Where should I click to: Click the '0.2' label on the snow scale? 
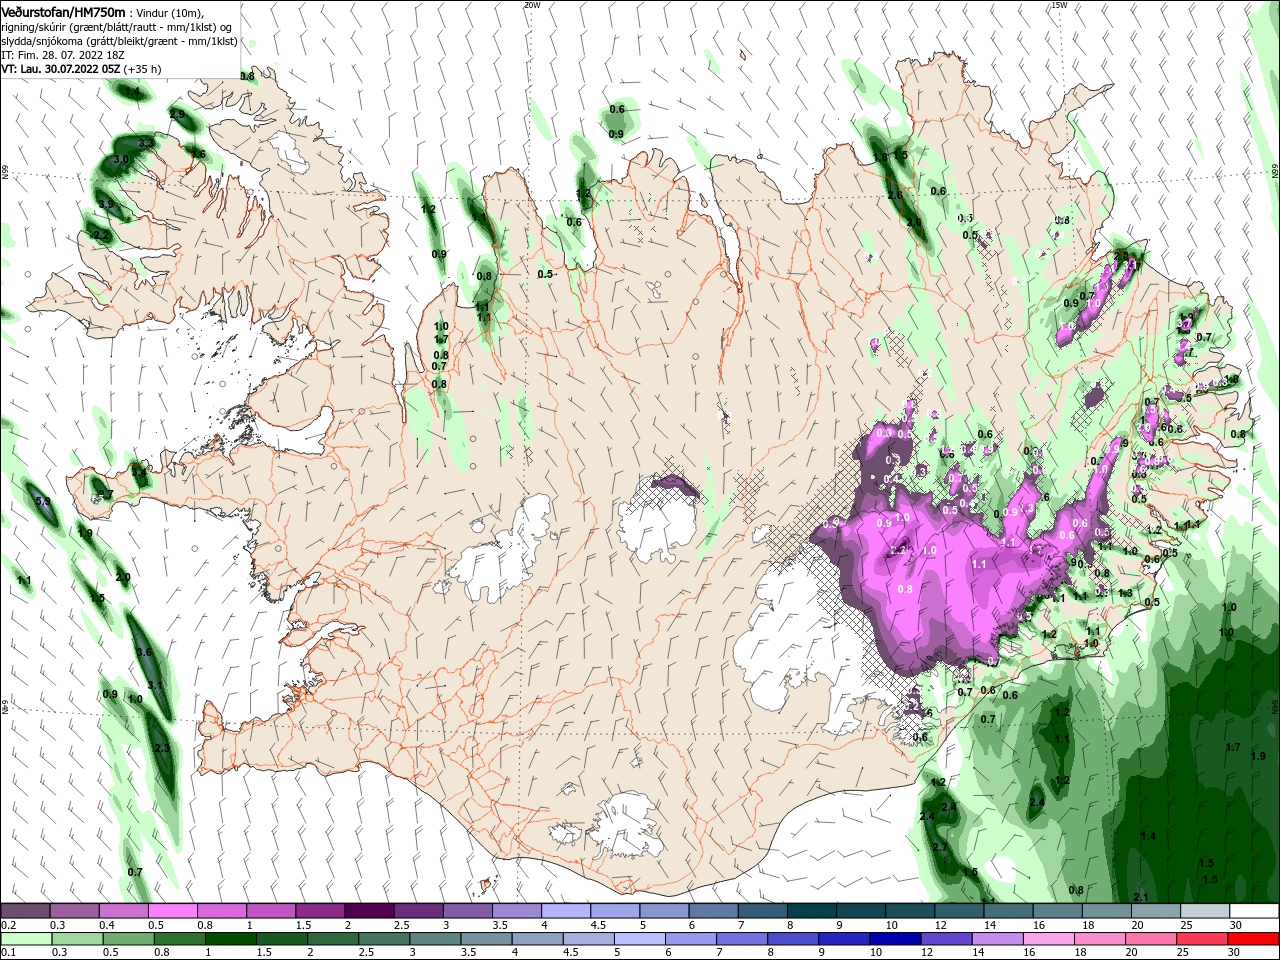point(8,925)
